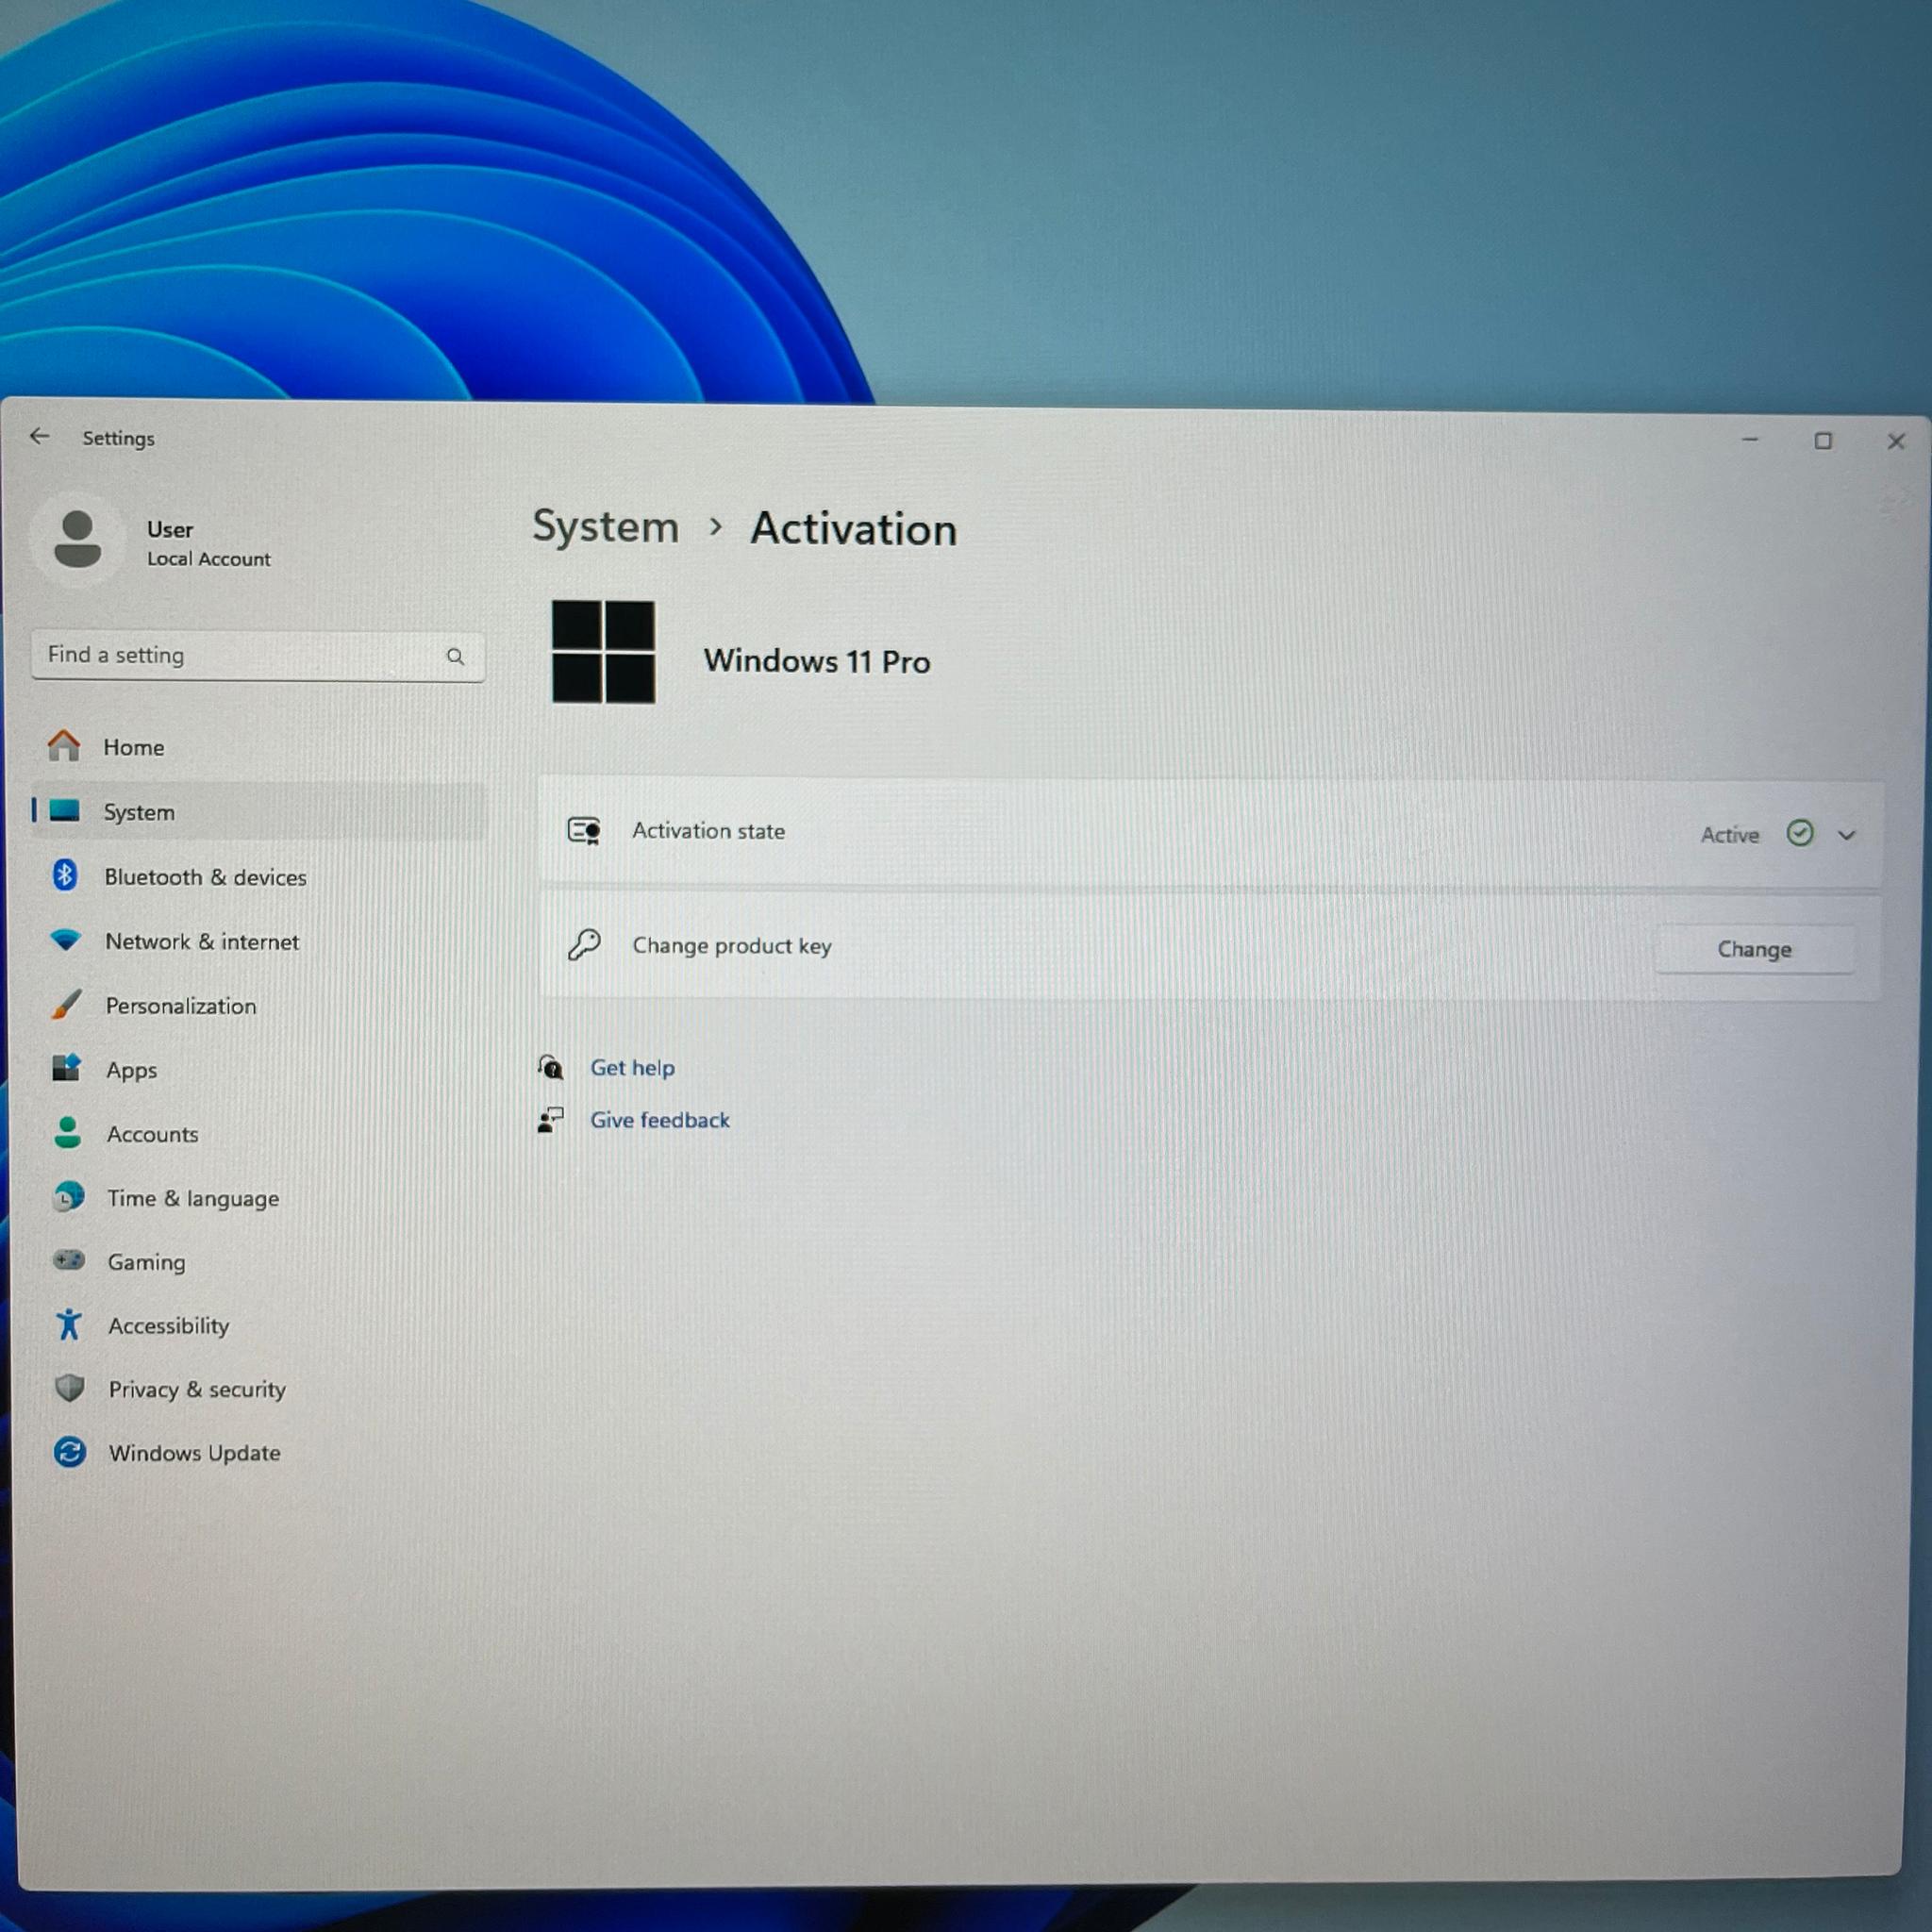1932x1932 pixels.
Task: Click the Home house icon
Action: [64, 745]
